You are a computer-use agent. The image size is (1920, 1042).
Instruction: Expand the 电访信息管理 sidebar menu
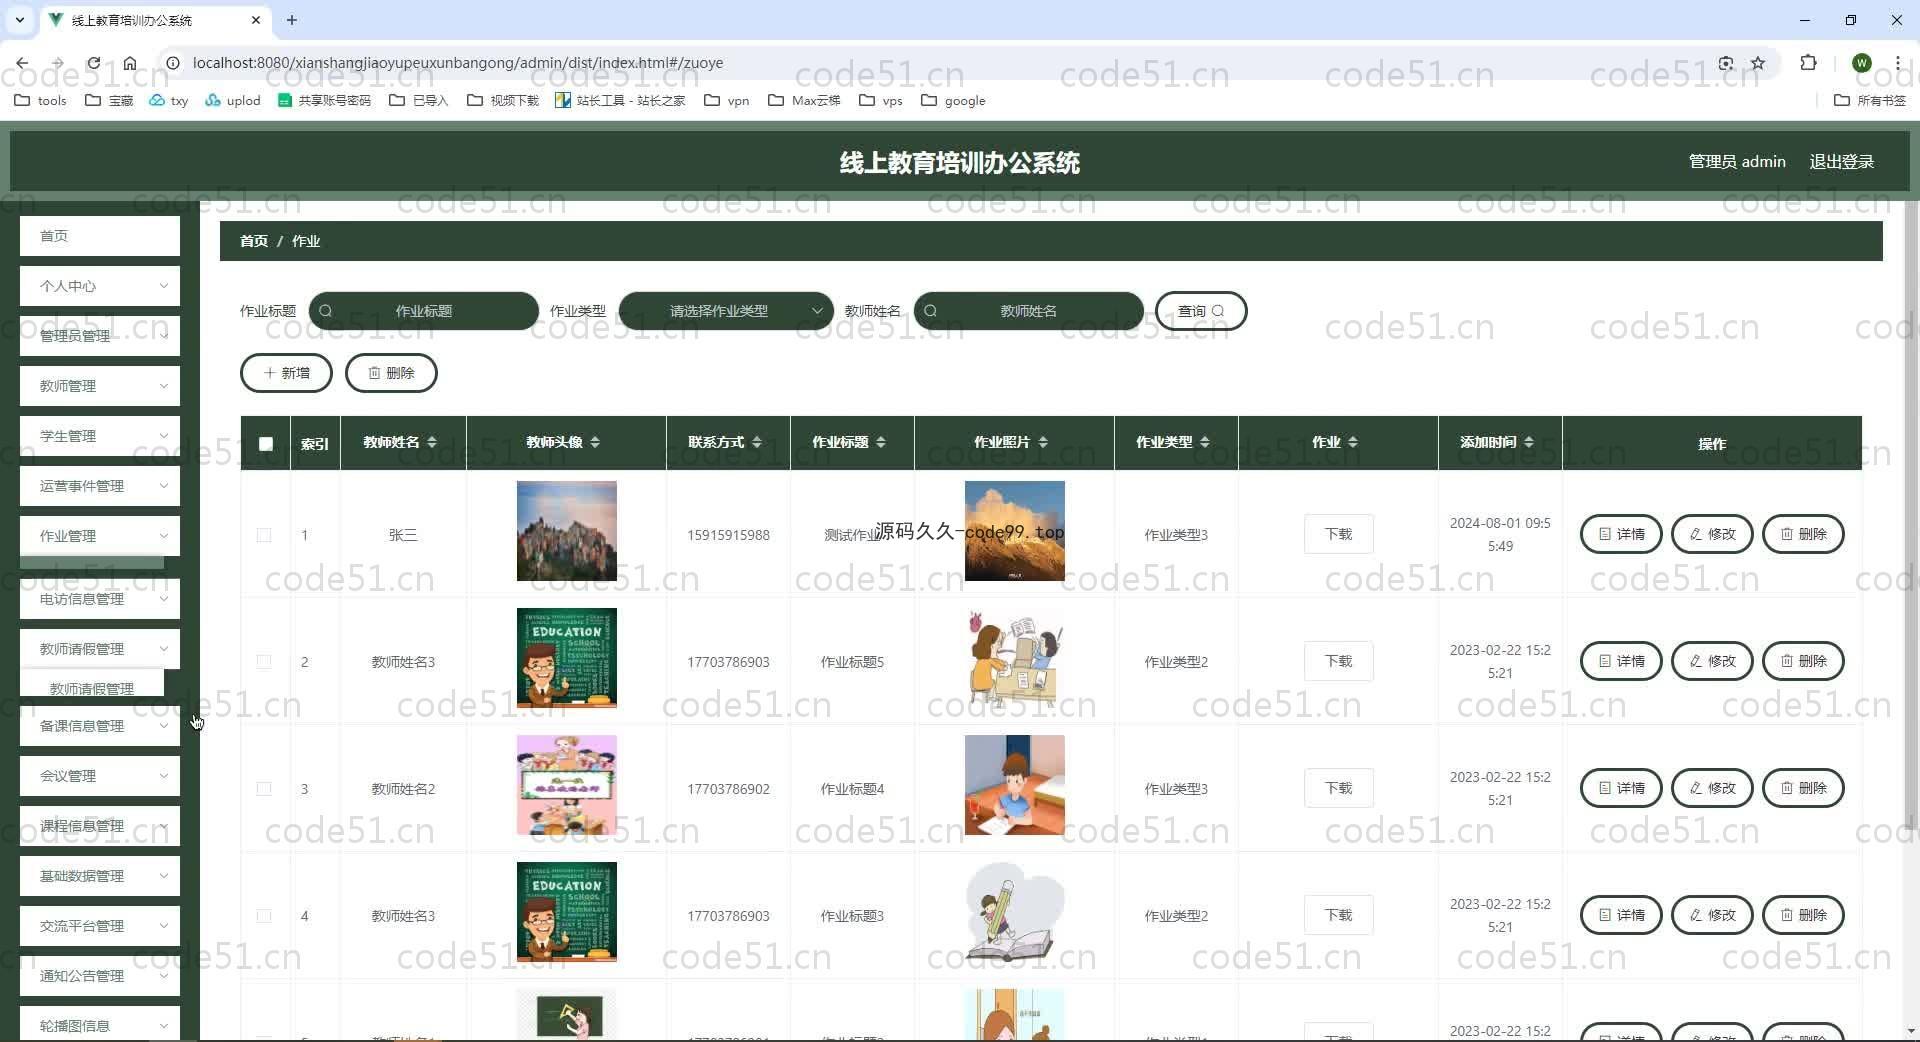[100, 599]
